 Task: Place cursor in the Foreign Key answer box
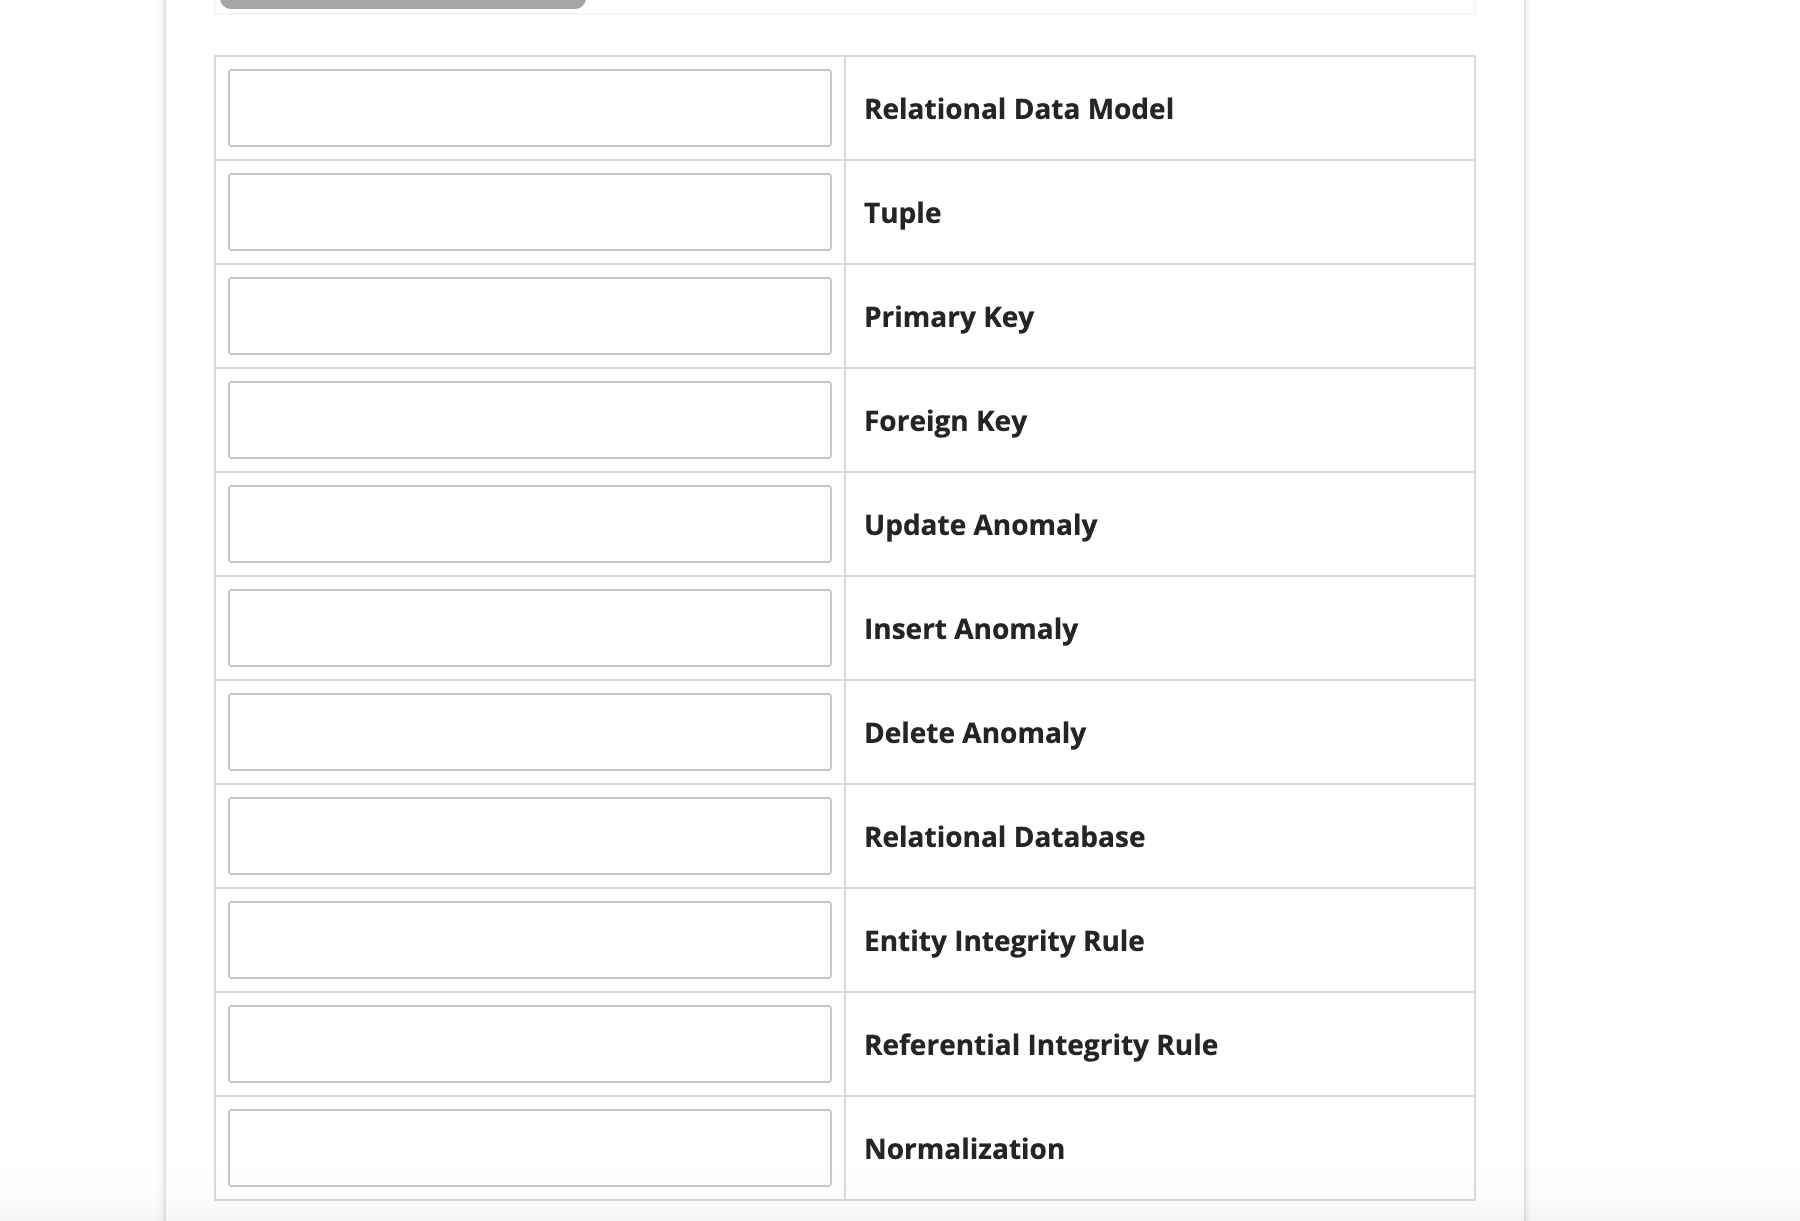tap(530, 421)
